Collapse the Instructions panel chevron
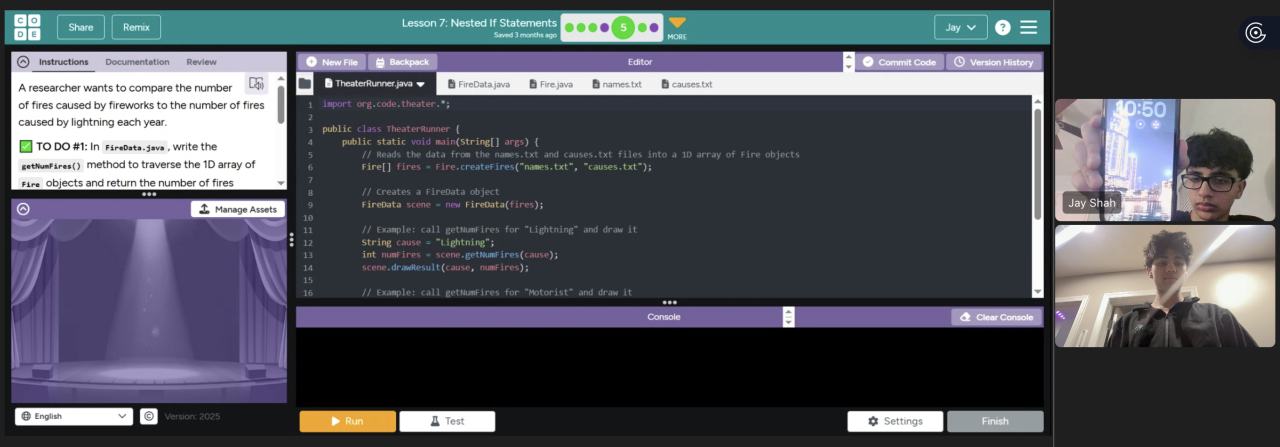The image size is (1280, 447). tap(23, 62)
